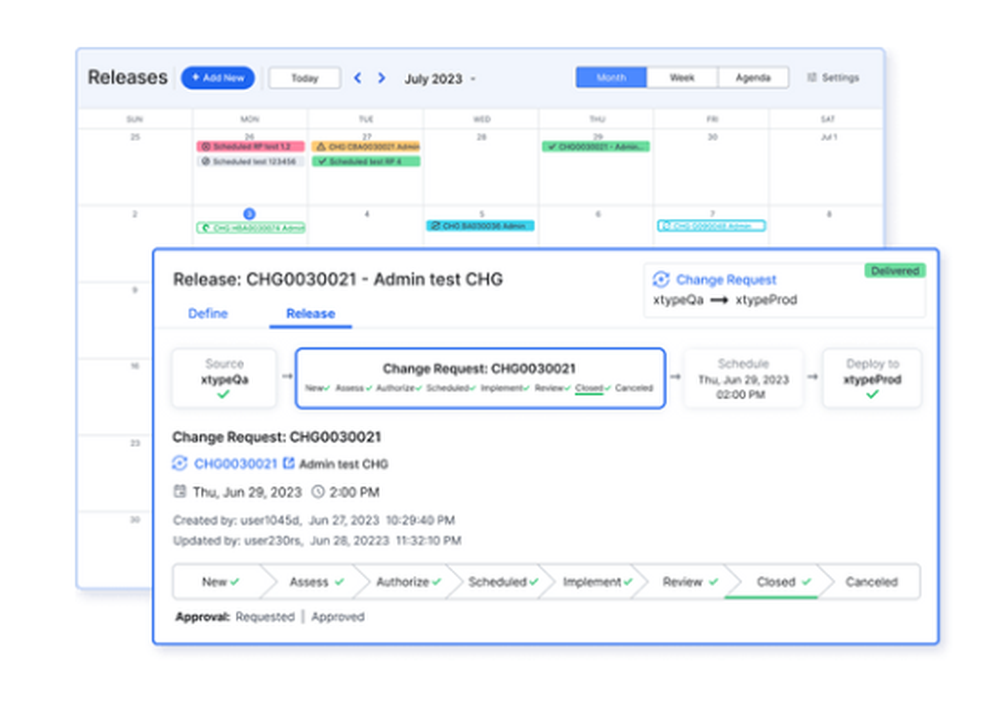Screen dimensions: 1000x706
Task: Click the Approval Approved status text
Action: coord(337,617)
